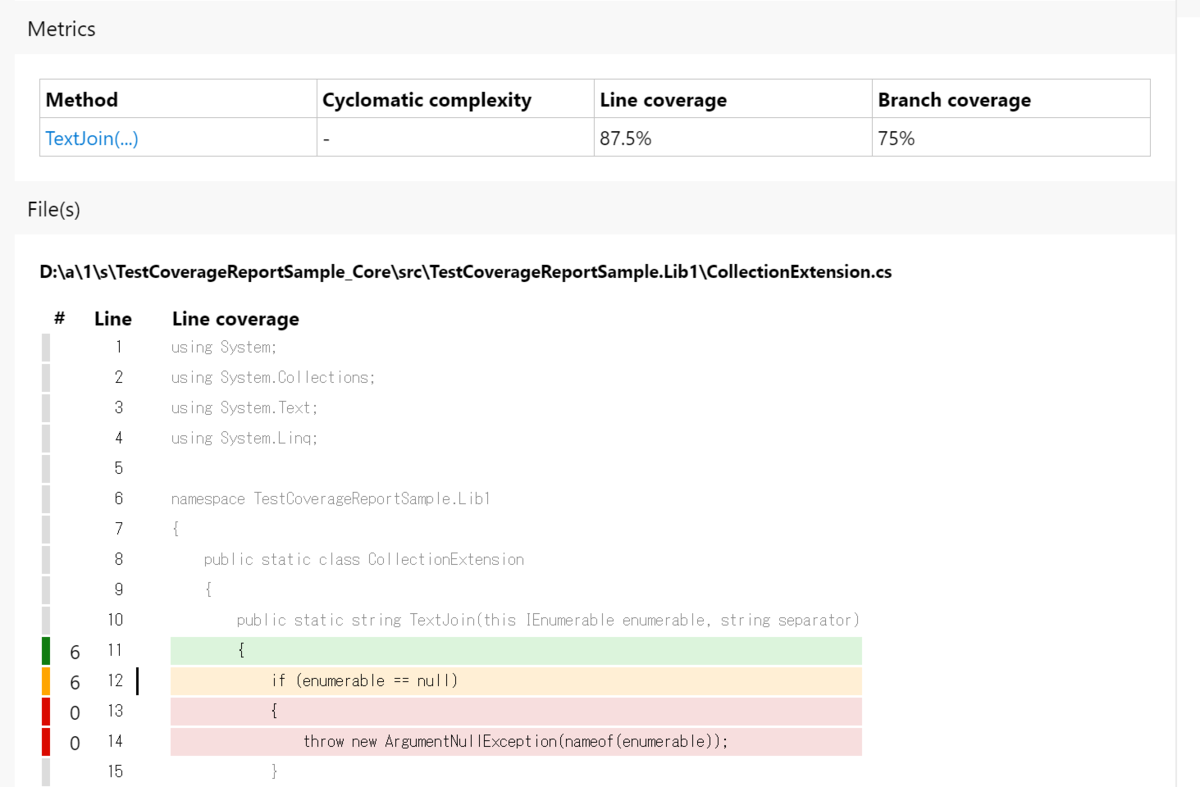Click the orange coverage marker on line 12

click(46, 681)
